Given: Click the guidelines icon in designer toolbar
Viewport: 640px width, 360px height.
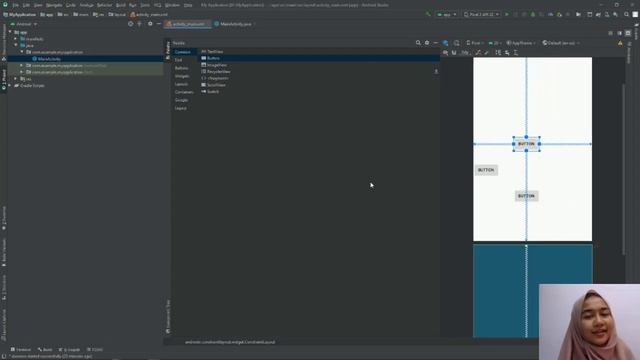Looking at the screenshot, I should pos(516,53).
